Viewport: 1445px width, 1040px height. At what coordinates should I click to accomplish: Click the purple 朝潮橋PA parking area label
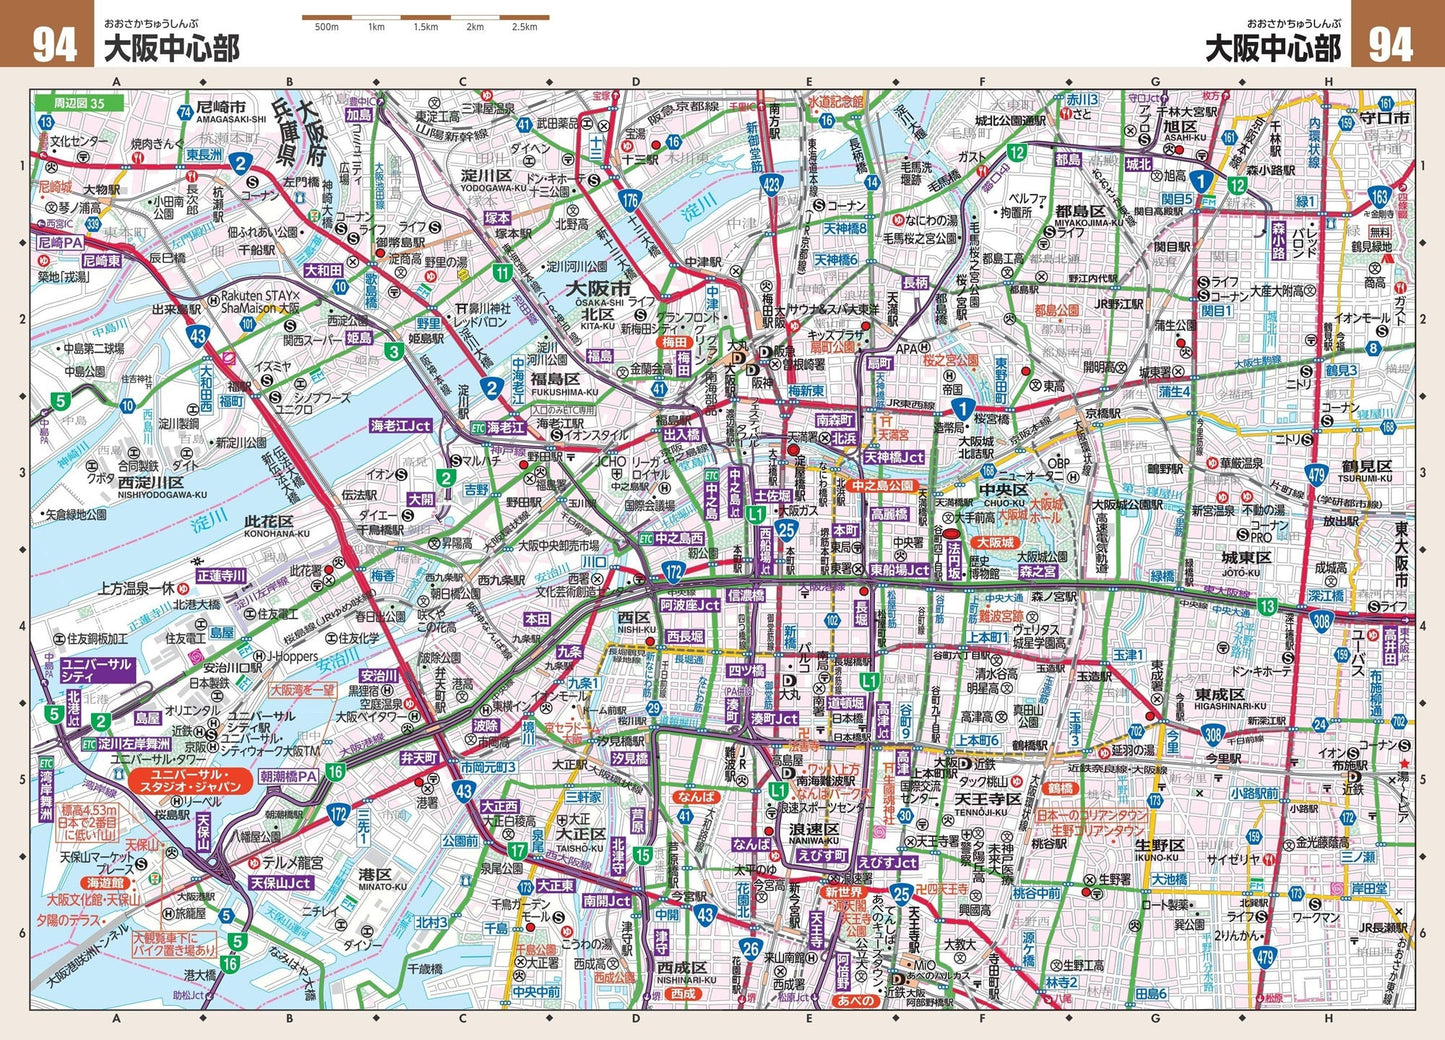pyautogui.click(x=288, y=777)
